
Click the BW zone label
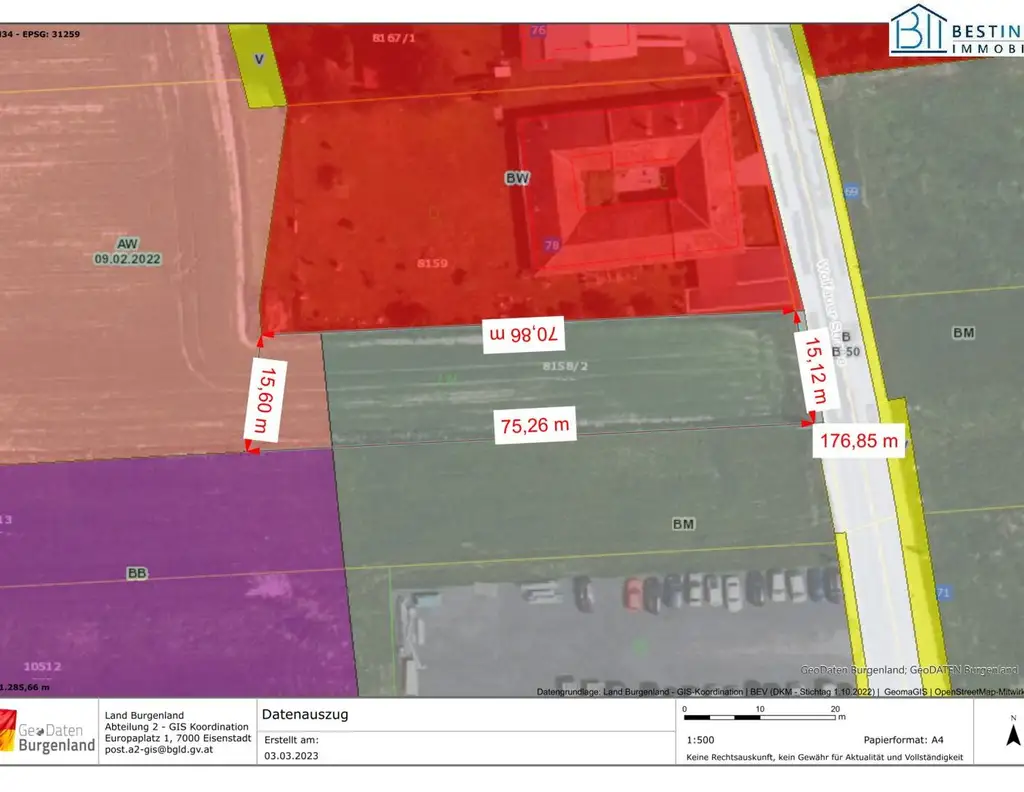[x=515, y=177]
